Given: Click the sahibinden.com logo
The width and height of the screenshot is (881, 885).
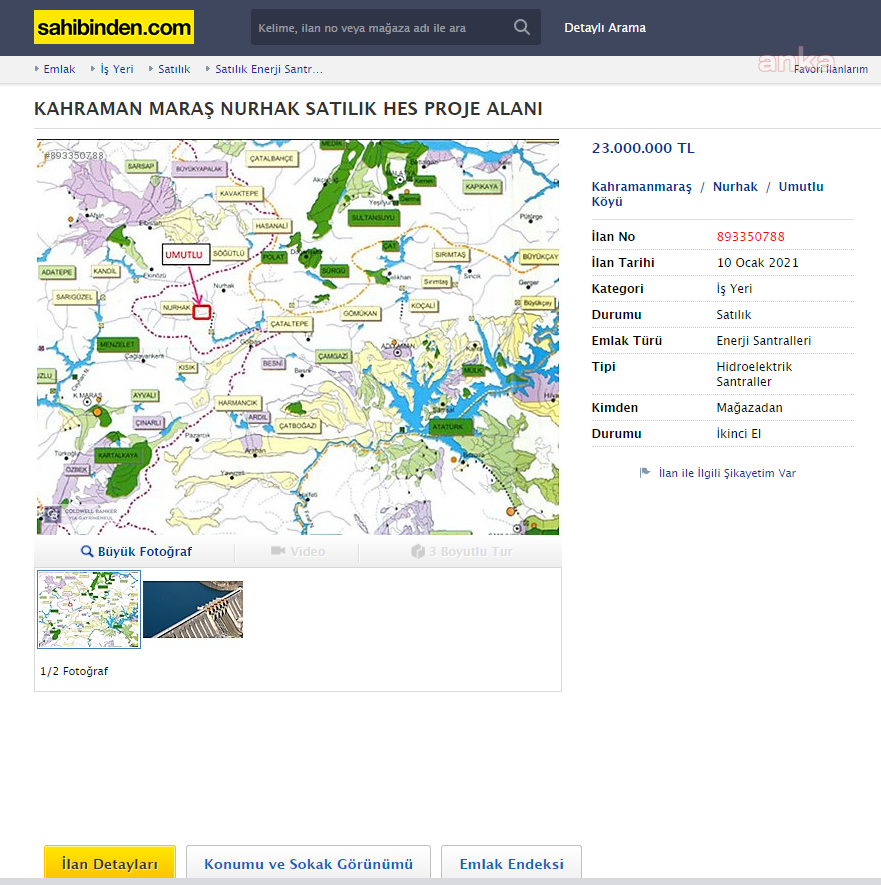Looking at the screenshot, I should coord(113,28).
